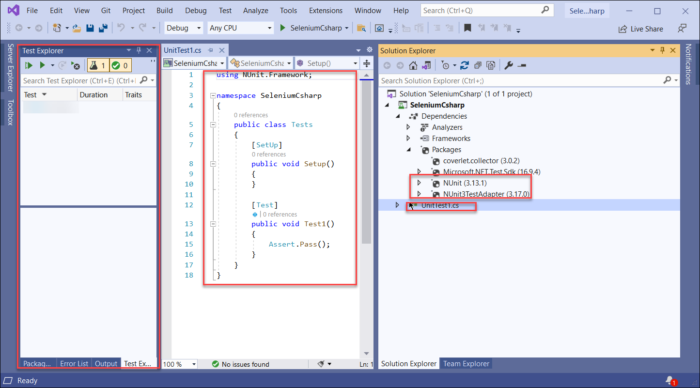Collapse the Packages tree node

click(408, 150)
